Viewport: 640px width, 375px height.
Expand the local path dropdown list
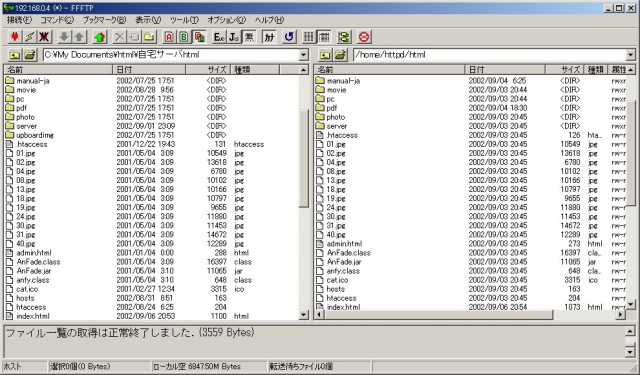pos(304,55)
